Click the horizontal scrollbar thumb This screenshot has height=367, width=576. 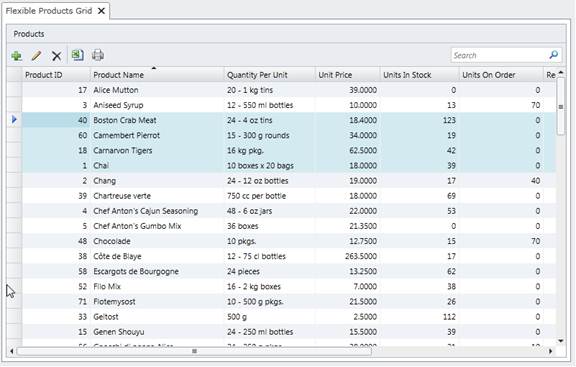point(194,351)
